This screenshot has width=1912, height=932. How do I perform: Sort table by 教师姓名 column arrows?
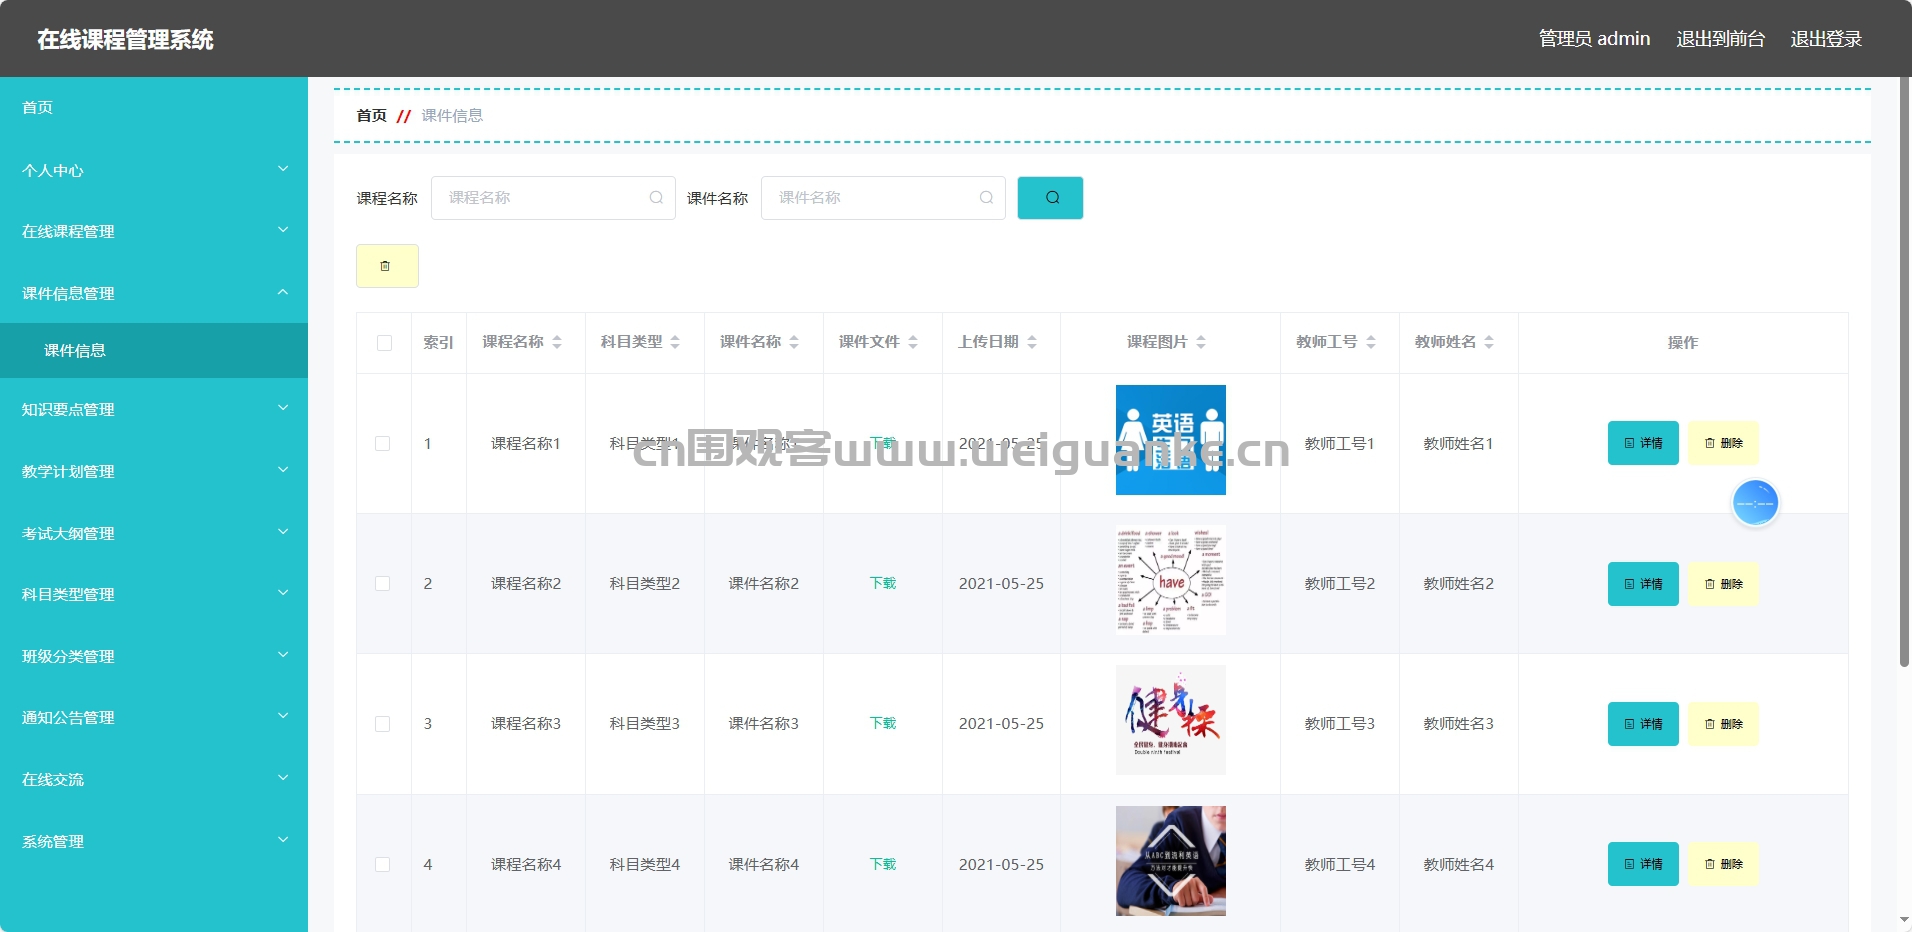(x=1489, y=342)
